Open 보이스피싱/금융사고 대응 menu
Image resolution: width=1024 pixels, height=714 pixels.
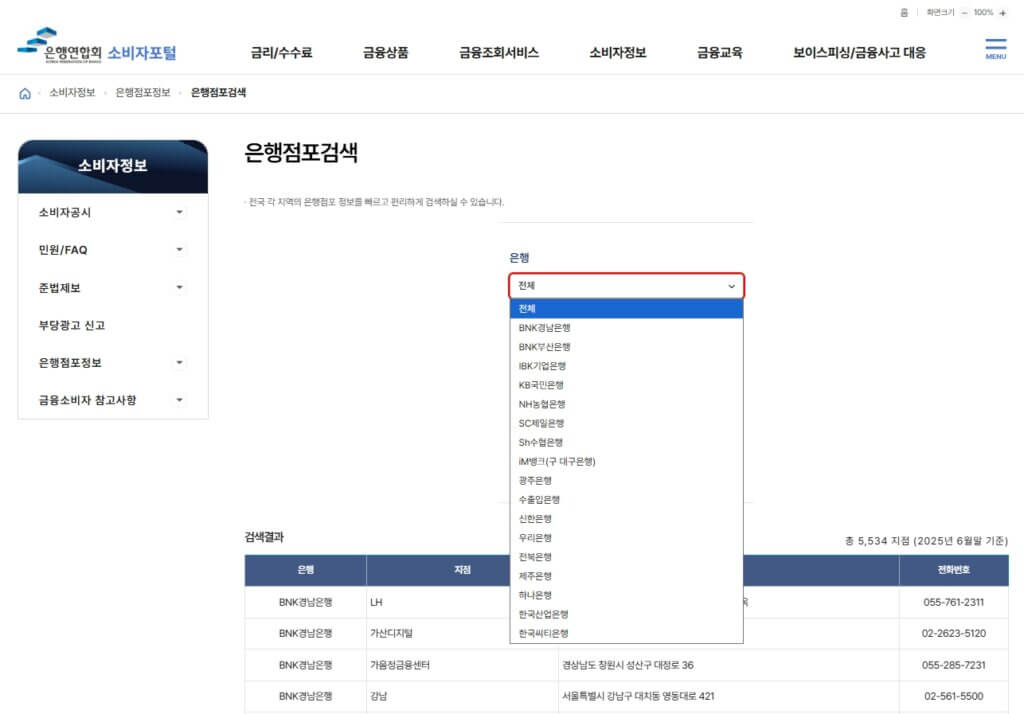coord(859,53)
